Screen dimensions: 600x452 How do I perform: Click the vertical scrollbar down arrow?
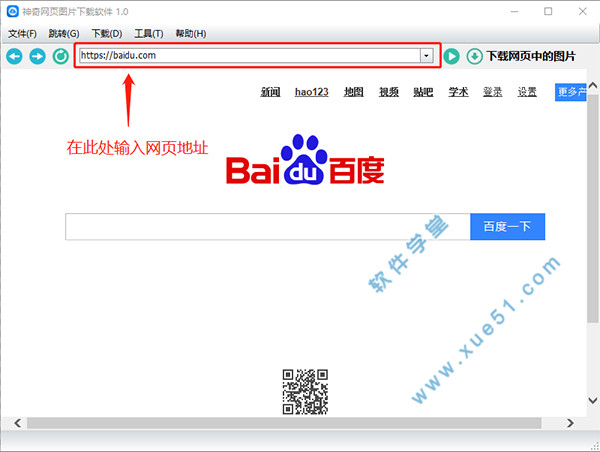click(593, 401)
